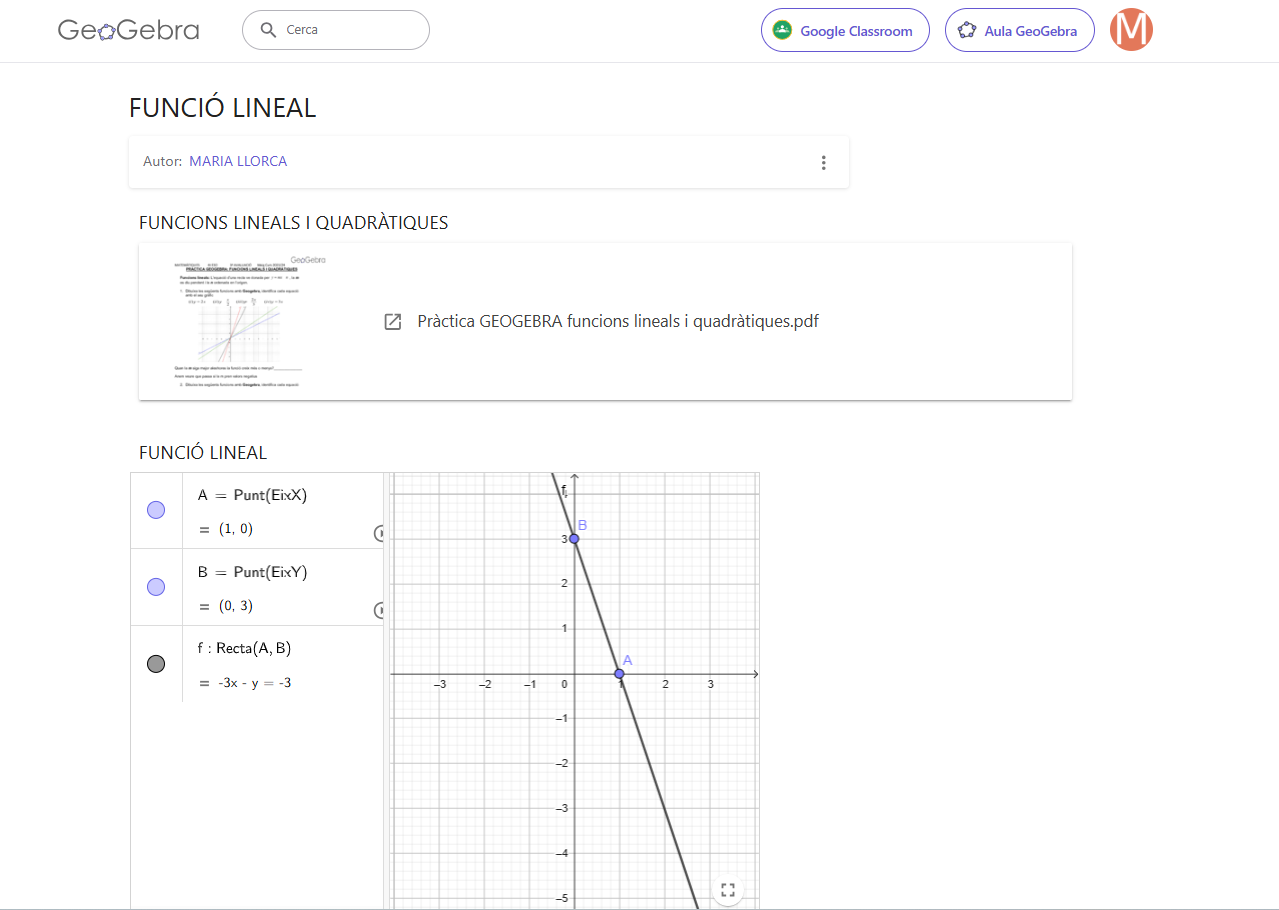This screenshot has height=910, width=1279.
Task: Click the Google Classroom icon
Action: coord(783,30)
